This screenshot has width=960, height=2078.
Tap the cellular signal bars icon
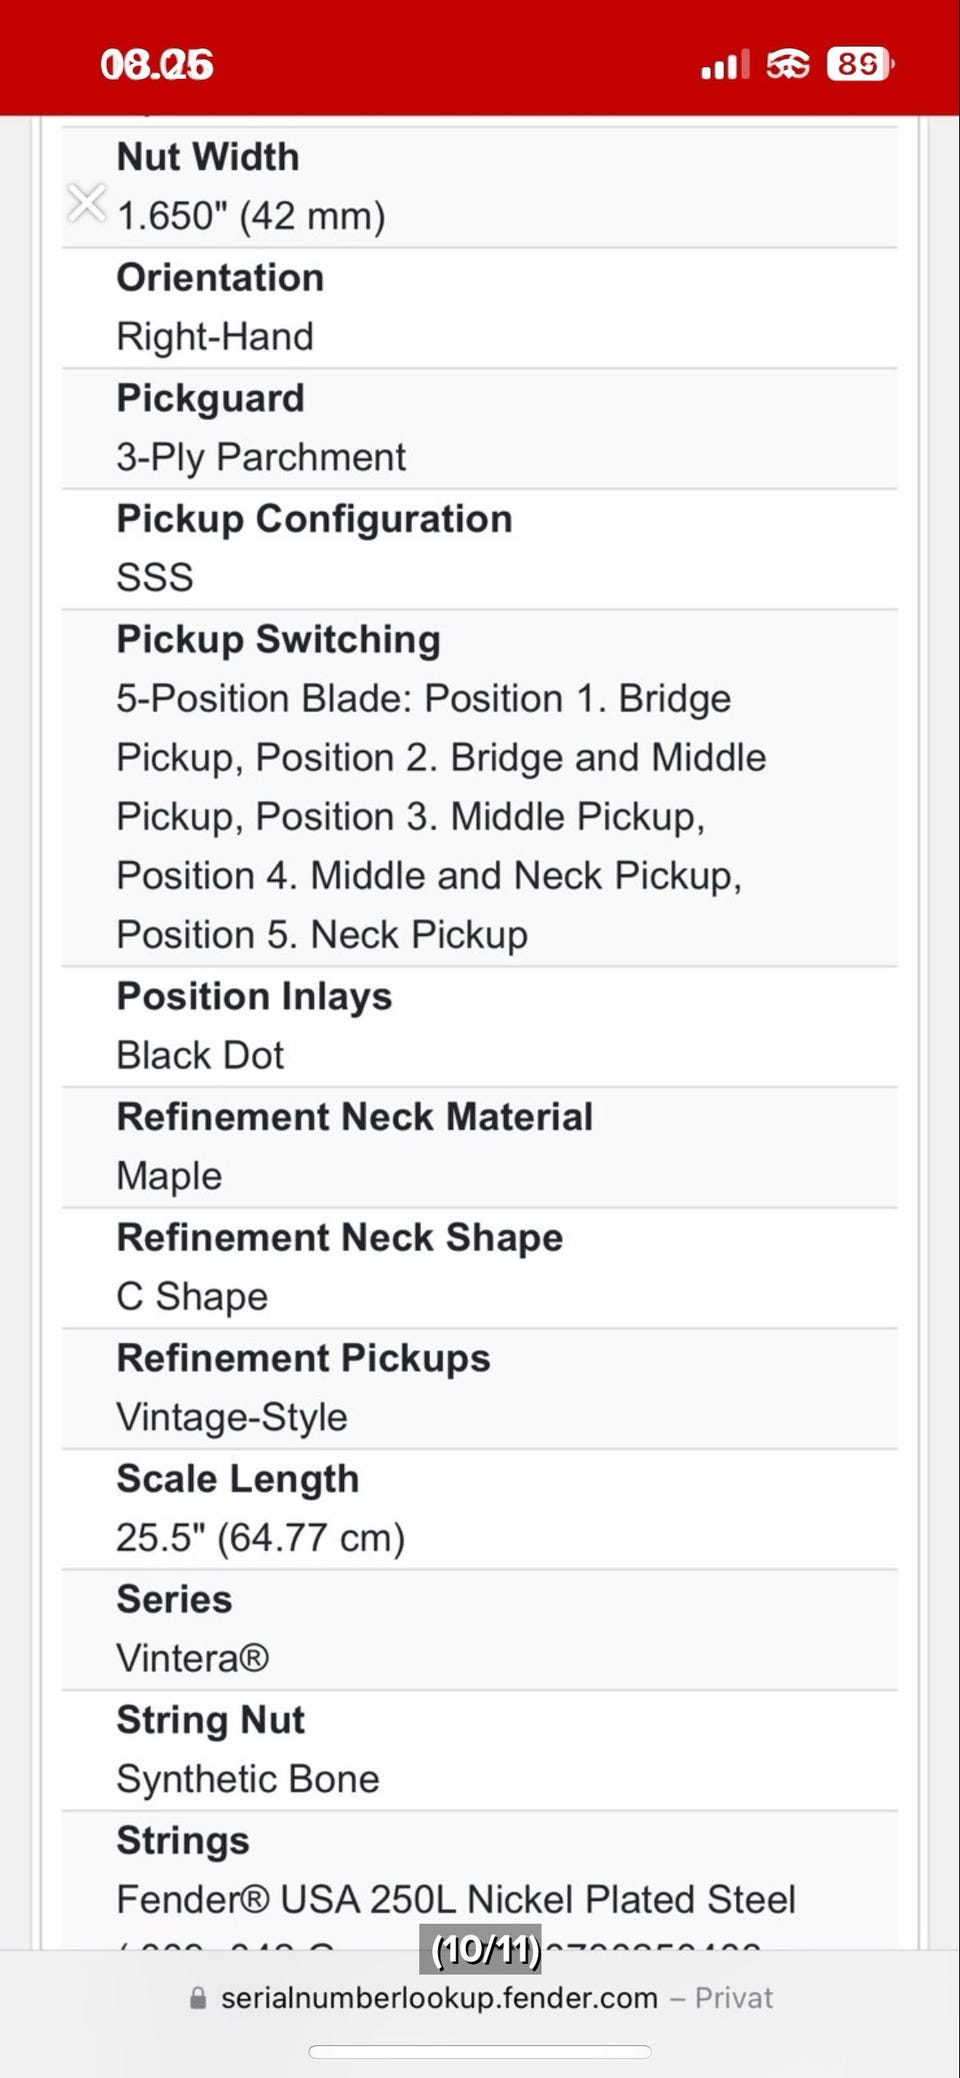click(725, 66)
